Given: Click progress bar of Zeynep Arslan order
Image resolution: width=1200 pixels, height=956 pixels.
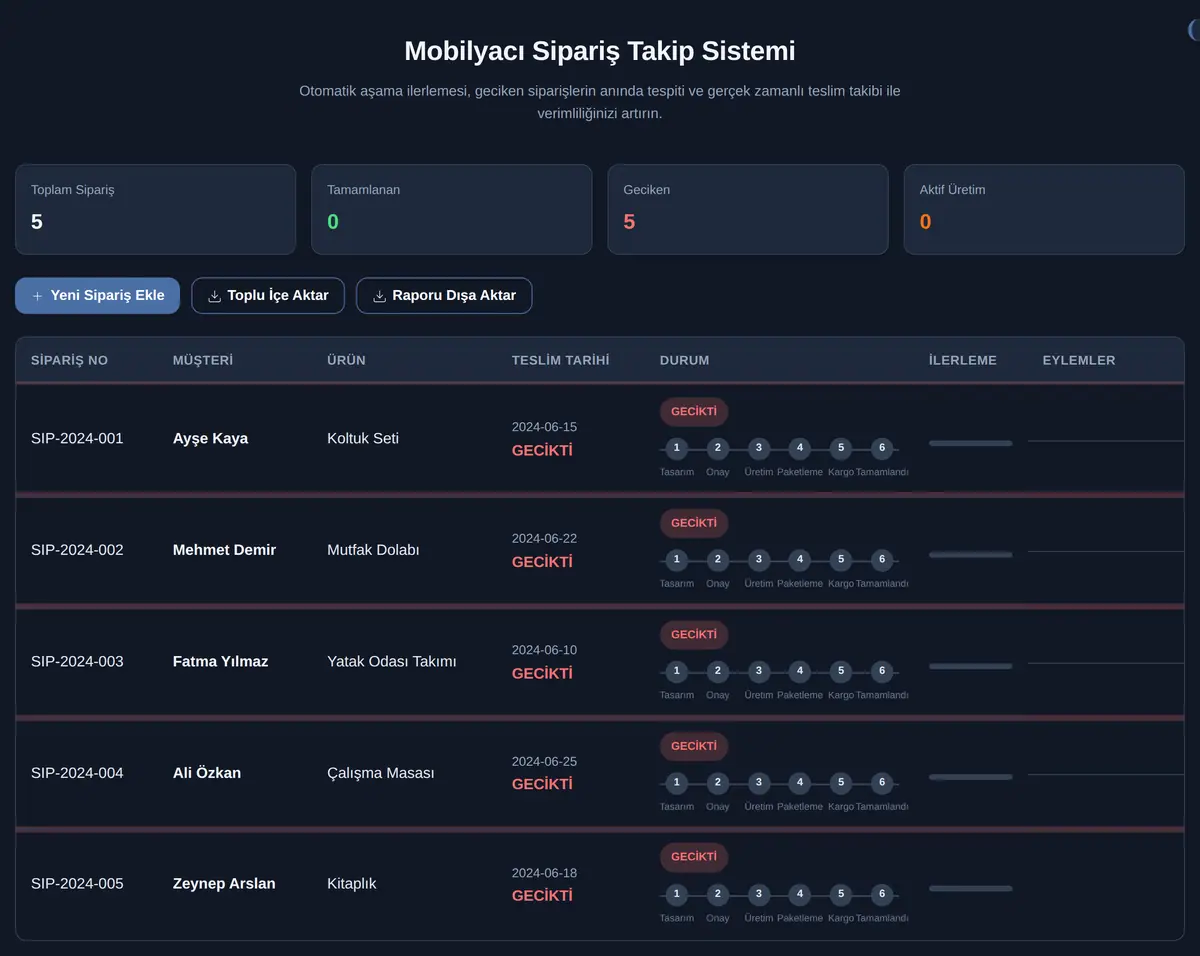Looking at the screenshot, I should coord(970,888).
